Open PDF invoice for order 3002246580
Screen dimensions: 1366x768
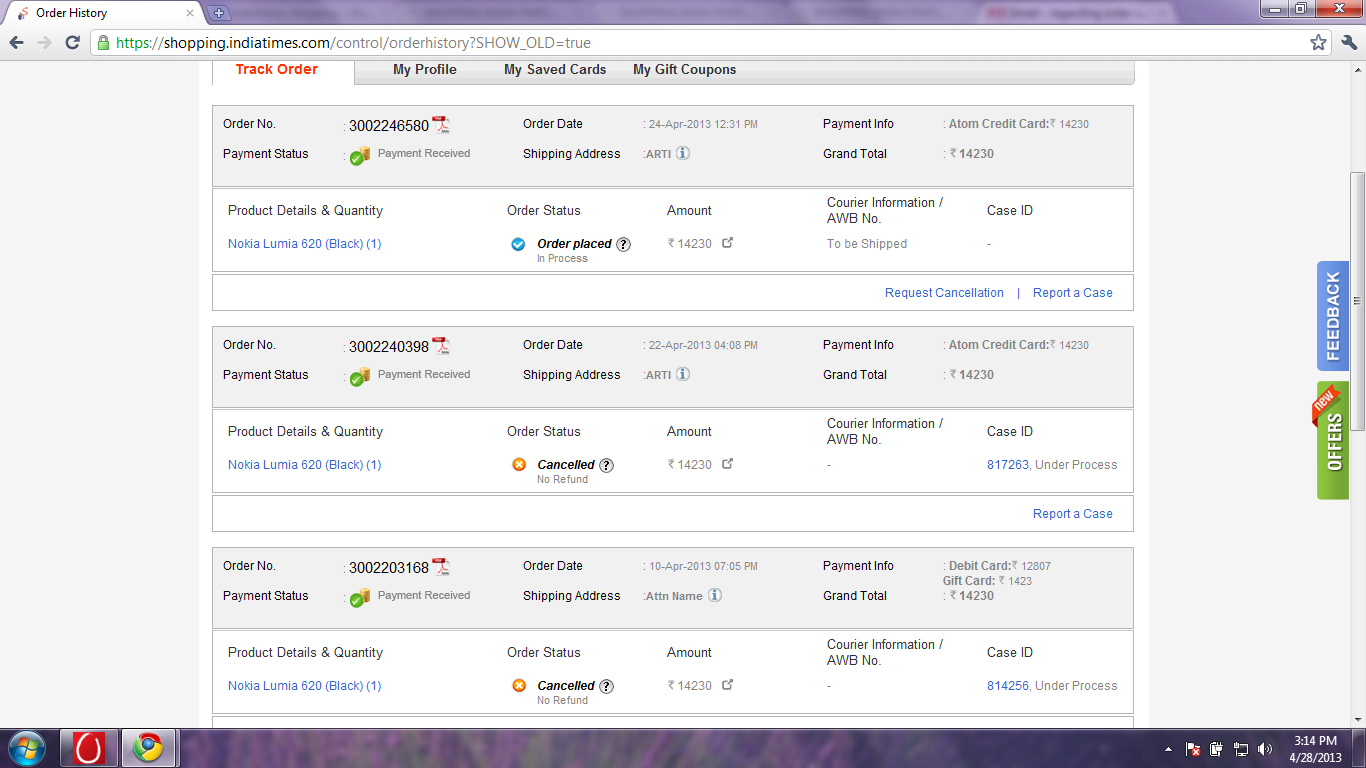[x=441, y=125]
